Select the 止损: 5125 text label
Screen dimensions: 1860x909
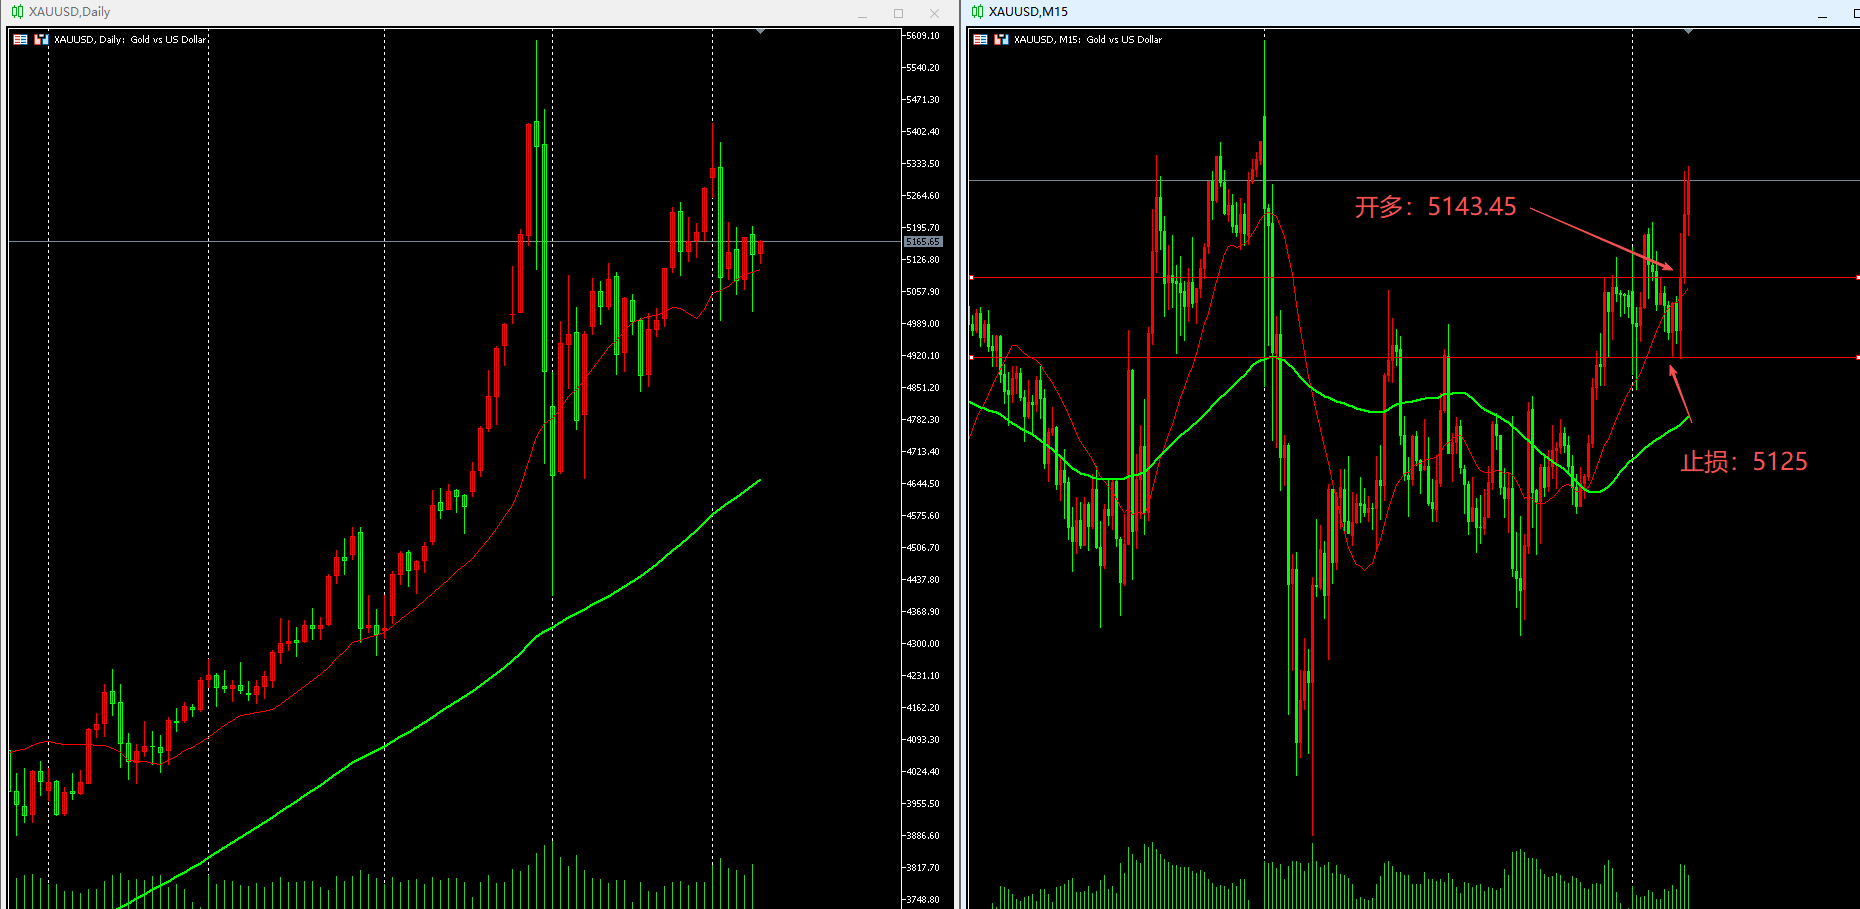[1743, 462]
